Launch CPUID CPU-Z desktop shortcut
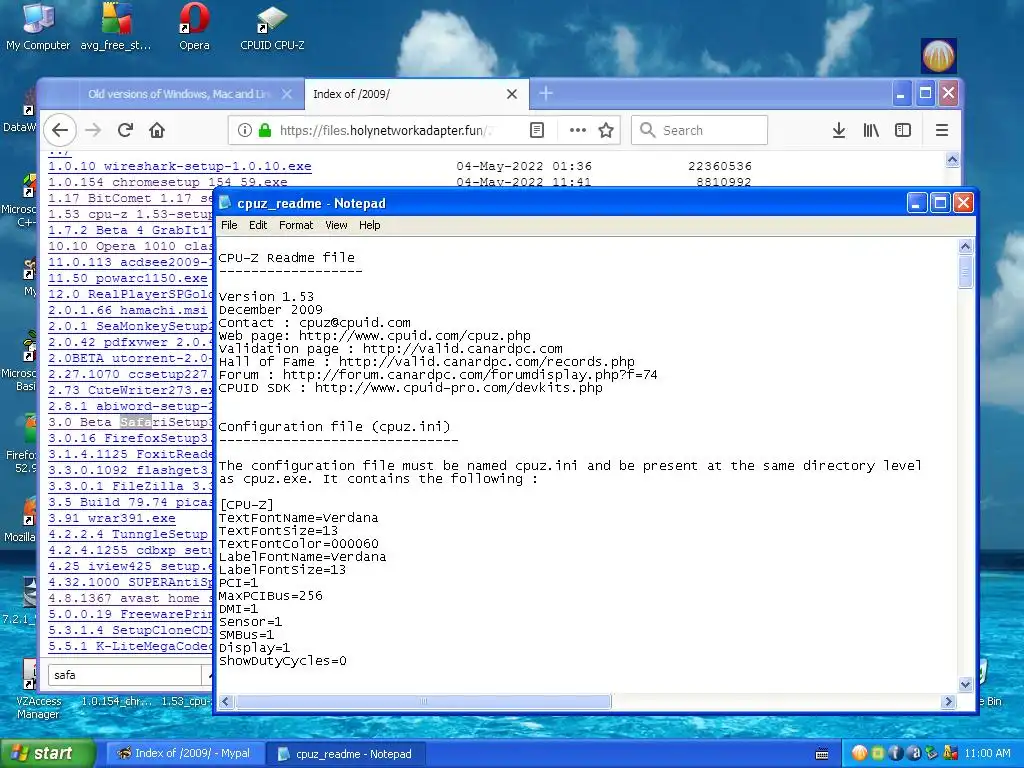This screenshot has width=1024, height=768. click(x=272, y=27)
